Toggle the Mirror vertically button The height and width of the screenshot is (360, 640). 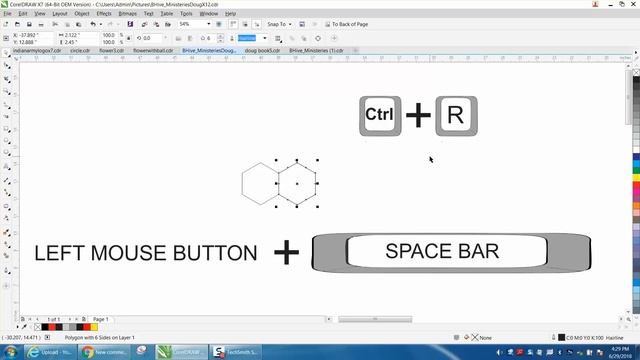pyautogui.click(x=190, y=38)
